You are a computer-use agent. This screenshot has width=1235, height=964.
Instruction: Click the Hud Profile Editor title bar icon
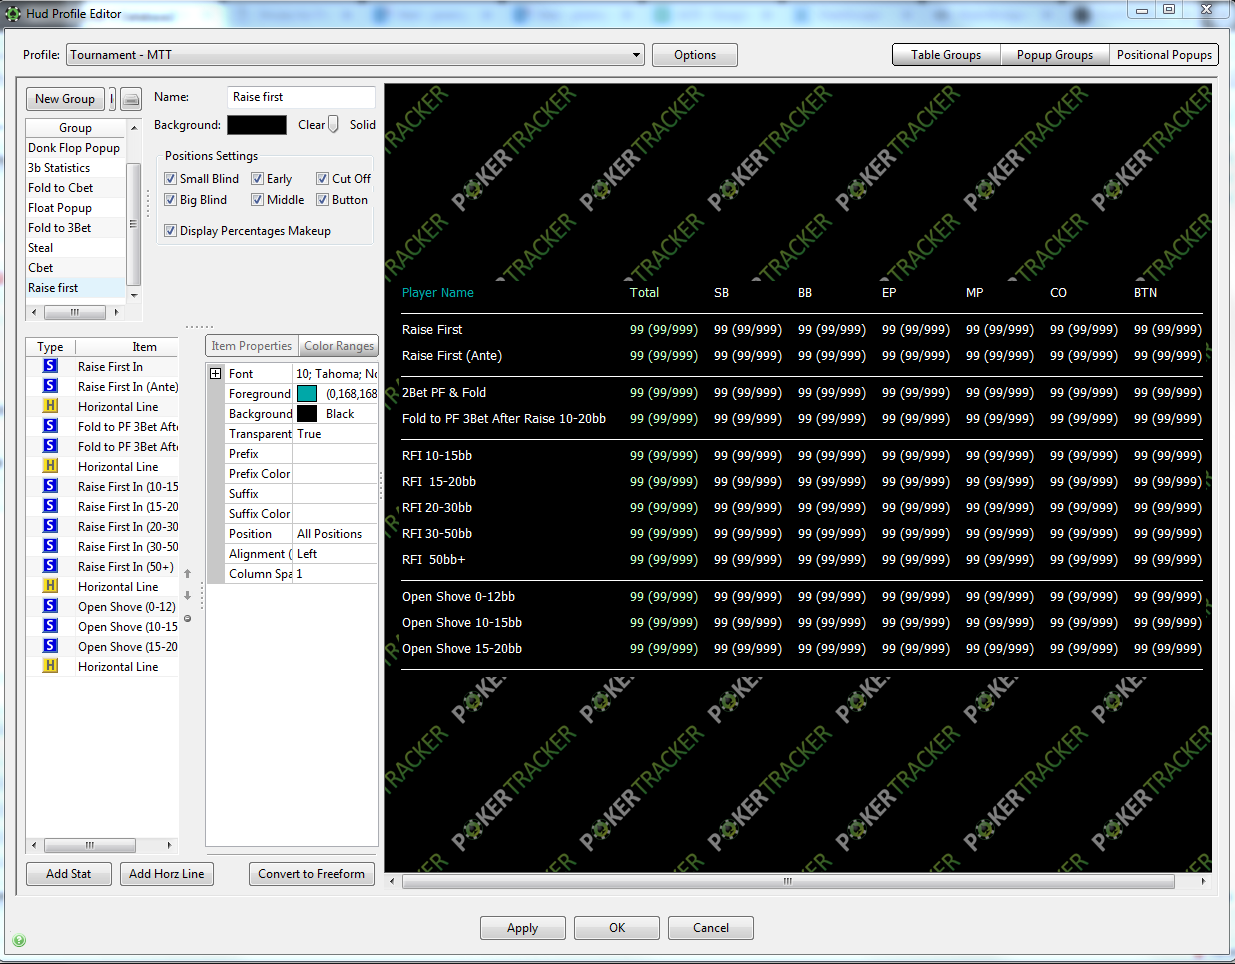[x=13, y=14]
